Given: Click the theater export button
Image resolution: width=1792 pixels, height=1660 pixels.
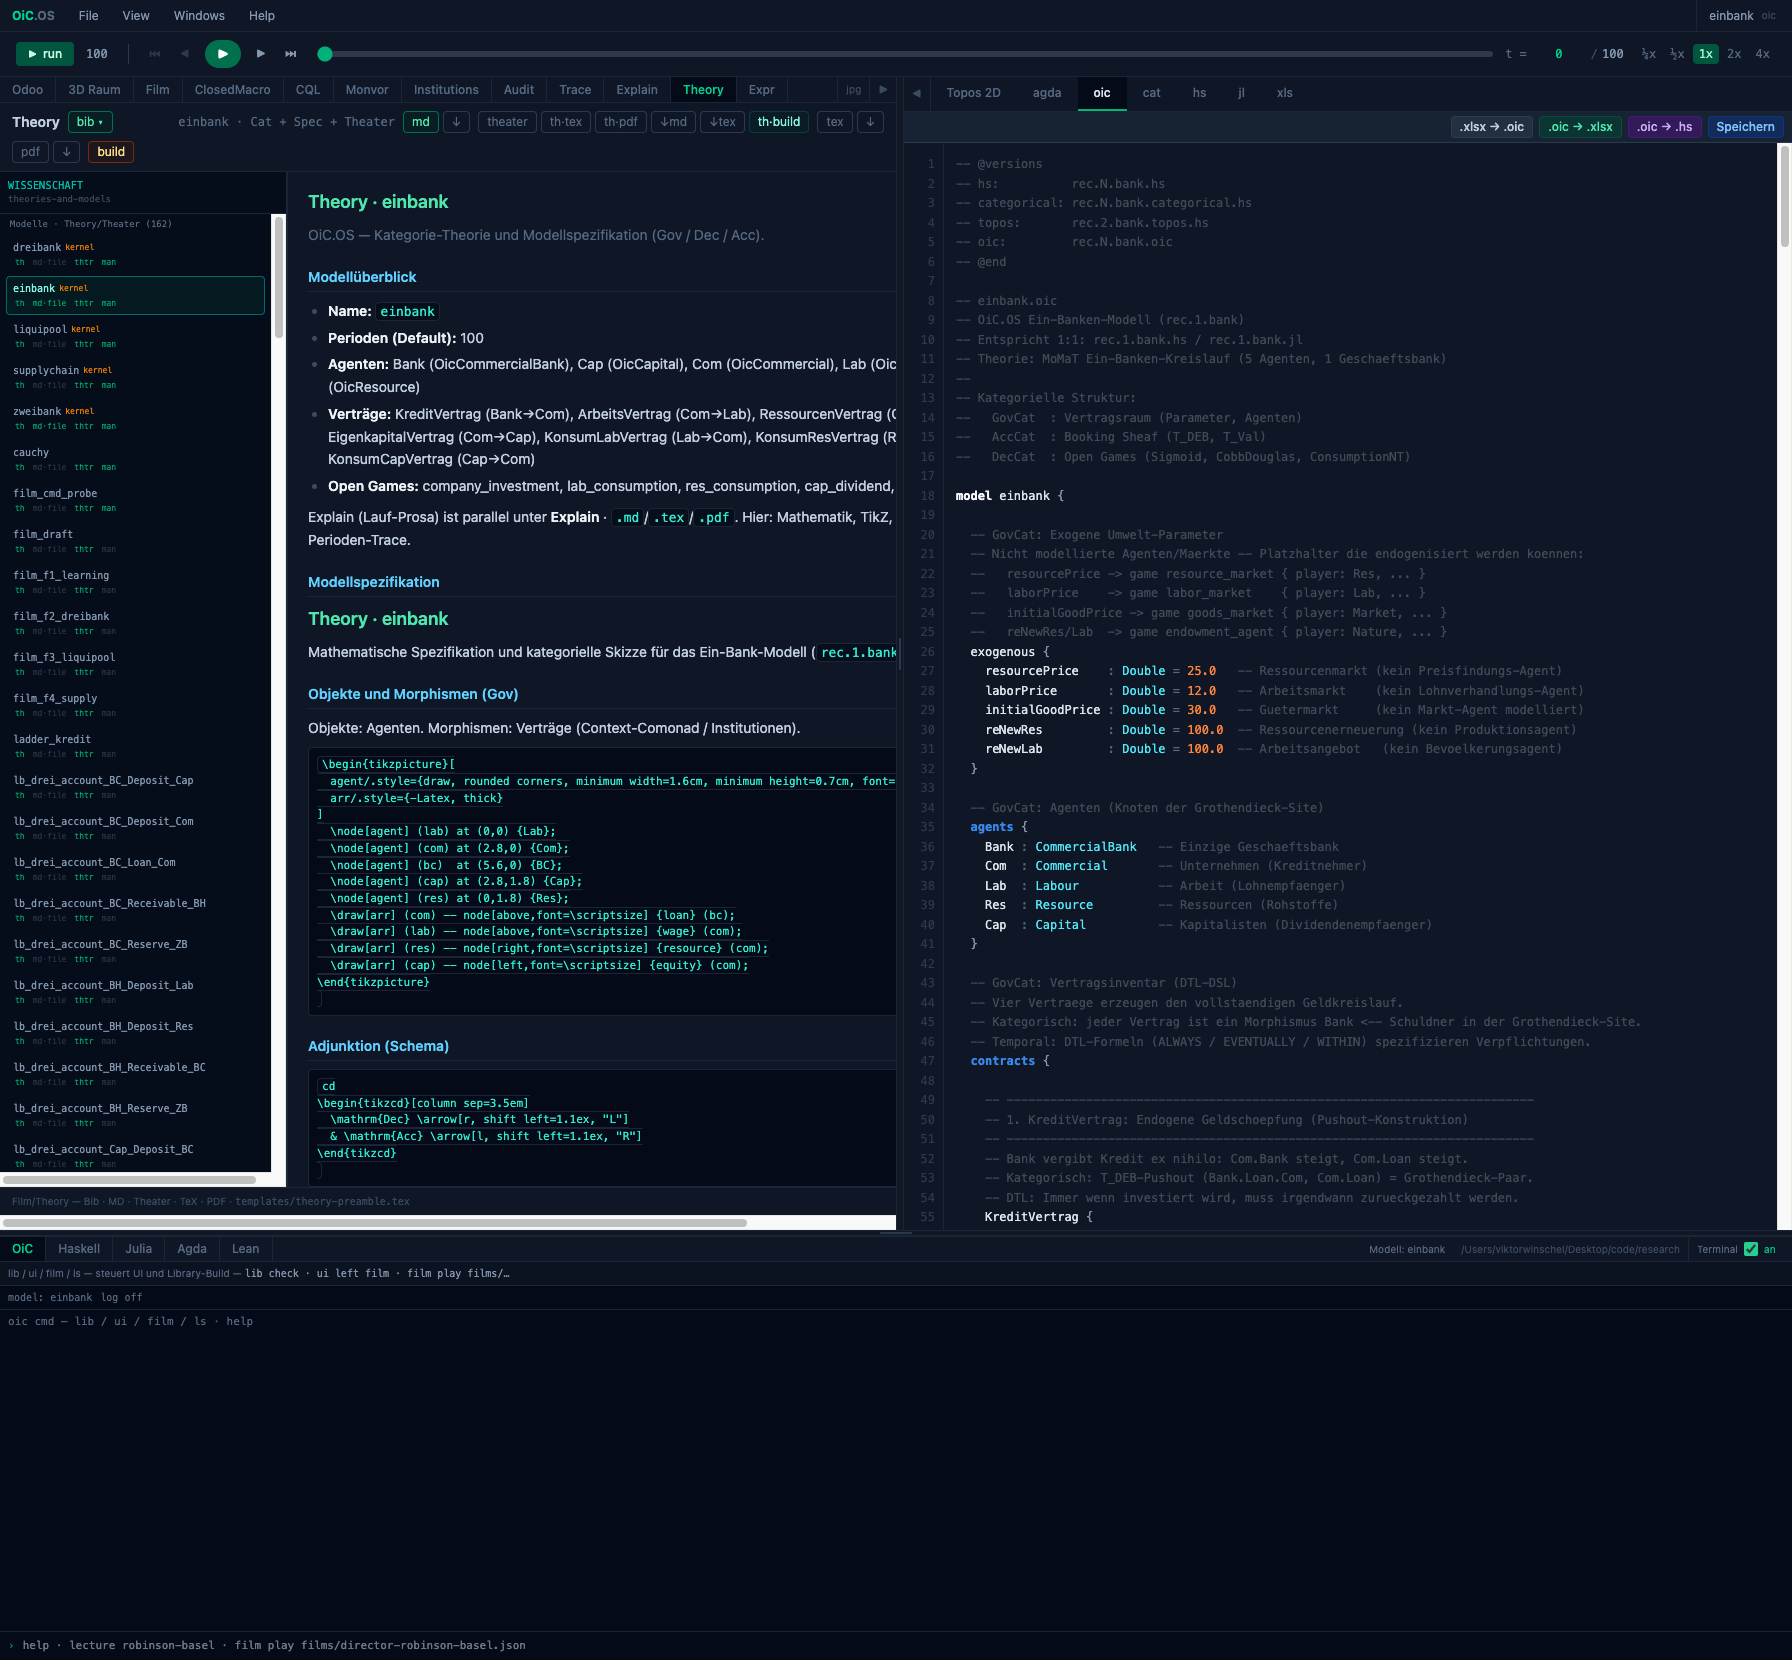Looking at the screenshot, I should pos(507,122).
